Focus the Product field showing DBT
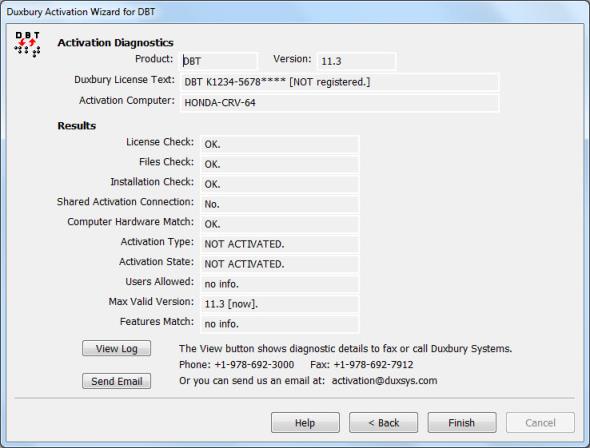 (x=219, y=61)
